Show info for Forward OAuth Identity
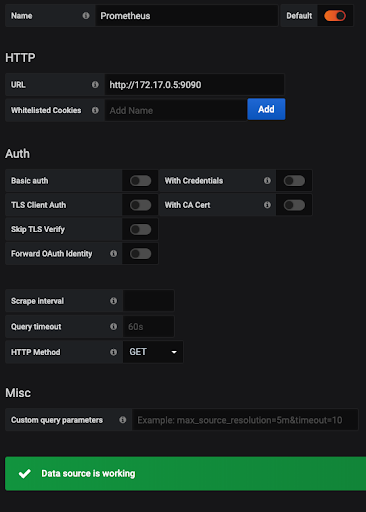The image size is (366, 512). 114,254
